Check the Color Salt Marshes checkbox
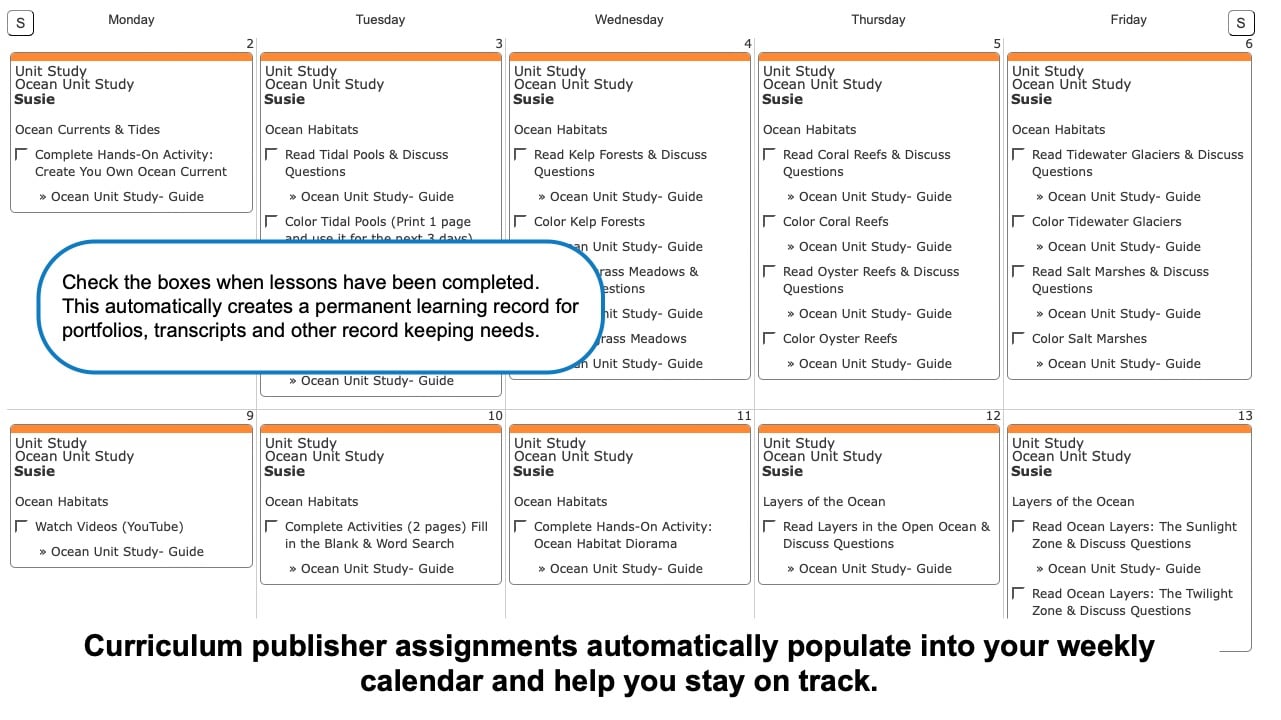 point(1018,338)
